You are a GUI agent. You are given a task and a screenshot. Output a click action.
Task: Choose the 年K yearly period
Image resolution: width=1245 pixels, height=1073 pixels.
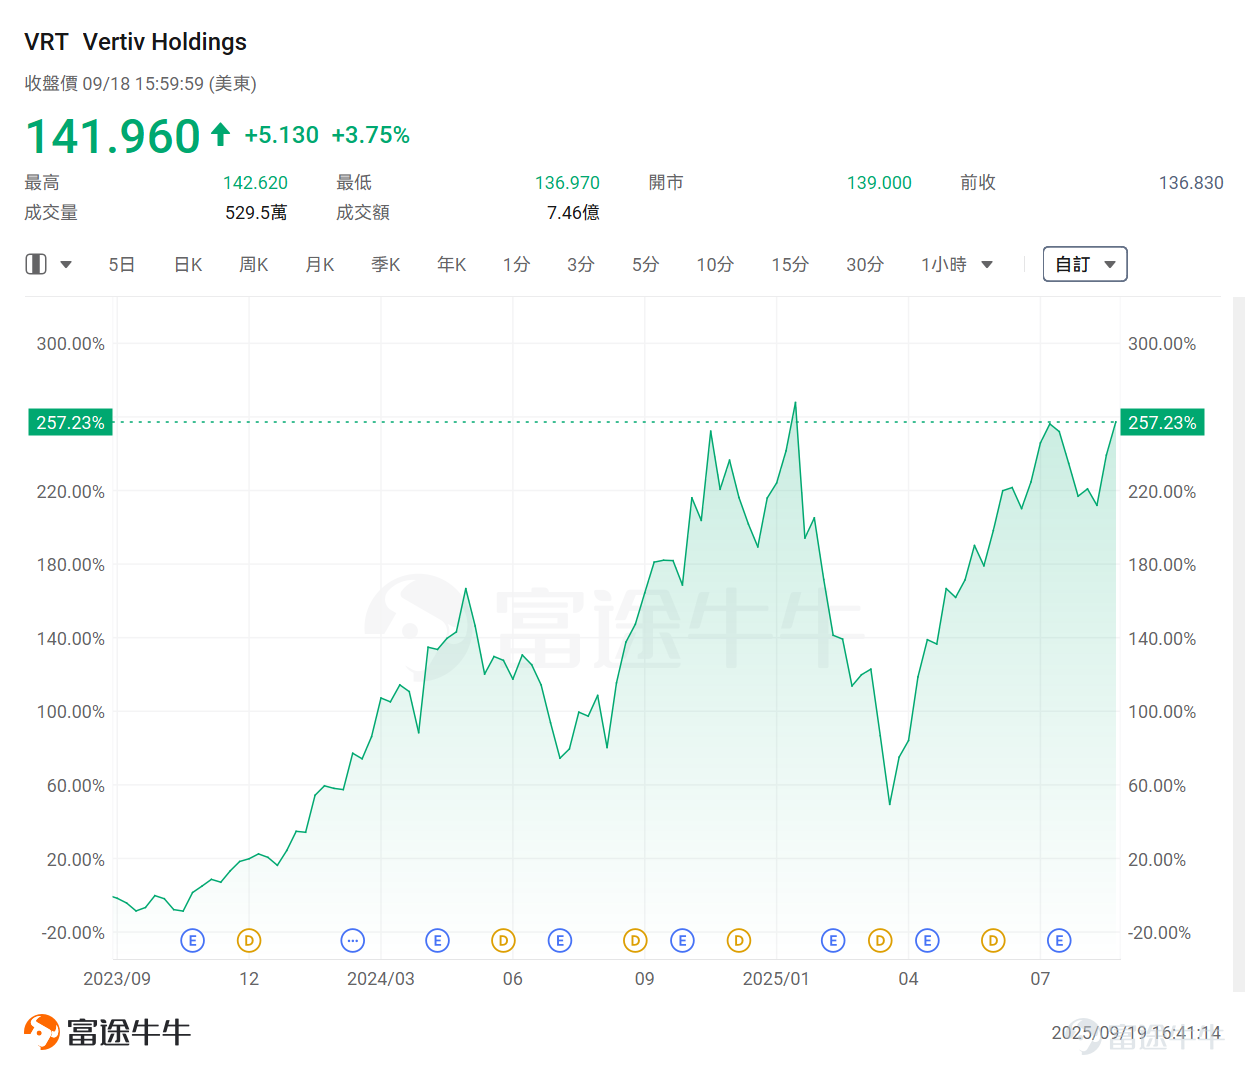point(452,265)
